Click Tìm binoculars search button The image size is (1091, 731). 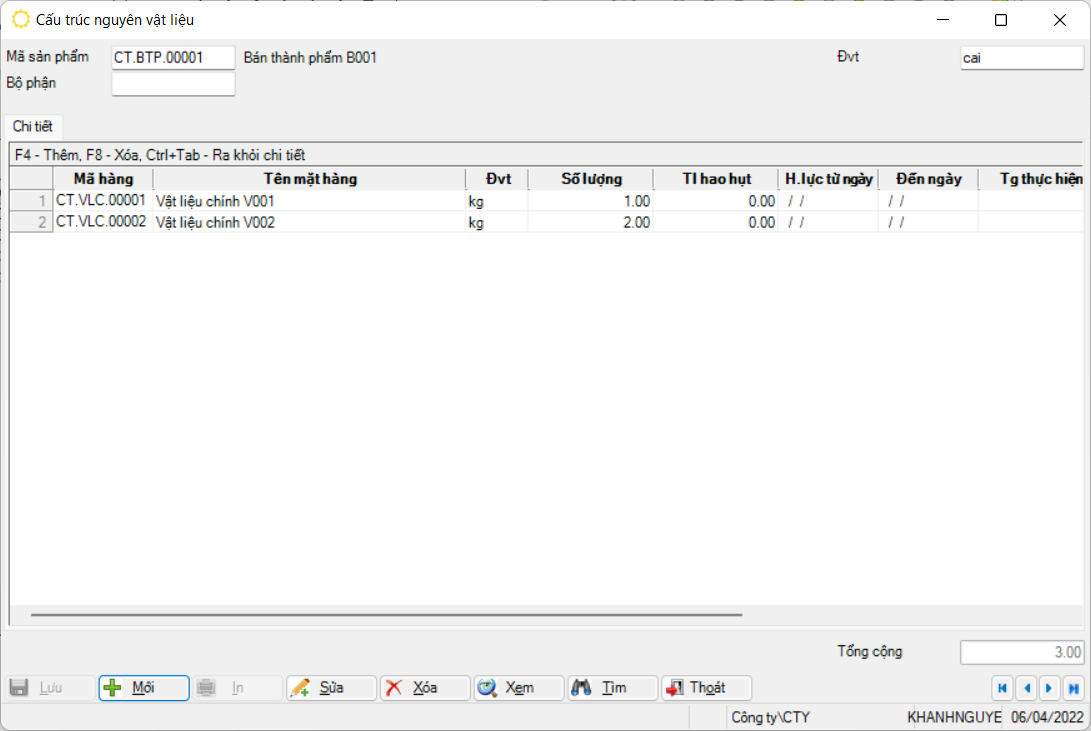coord(613,688)
